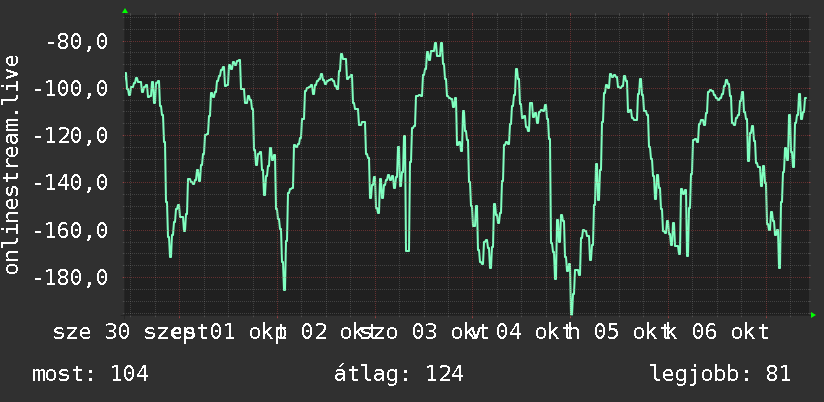The height and width of the screenshot is (402, 824).
Task: Click the -100,0 y-axis label
Action: [71, 88]
